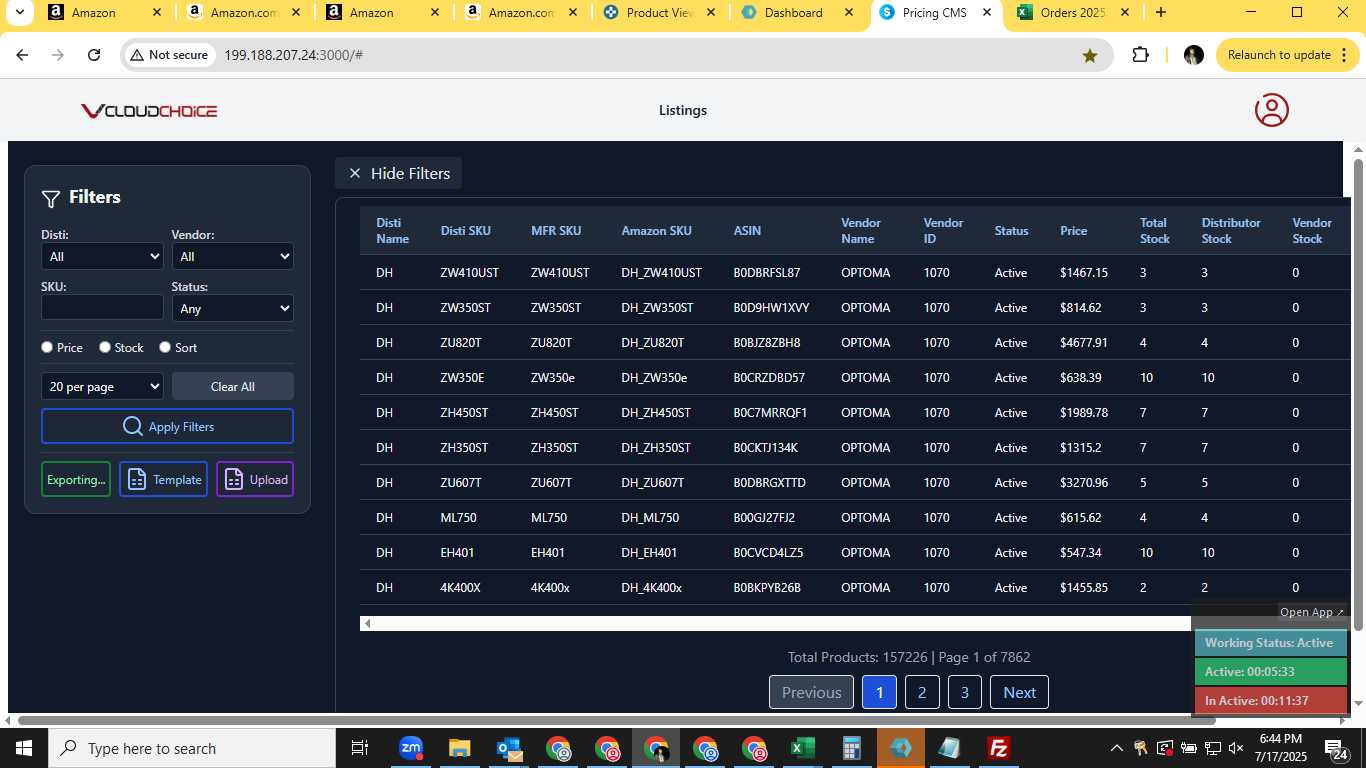The height and width of the screenshot is (768, 1366).
Task: Click the Apply Filters button
Action: point(167,426)
